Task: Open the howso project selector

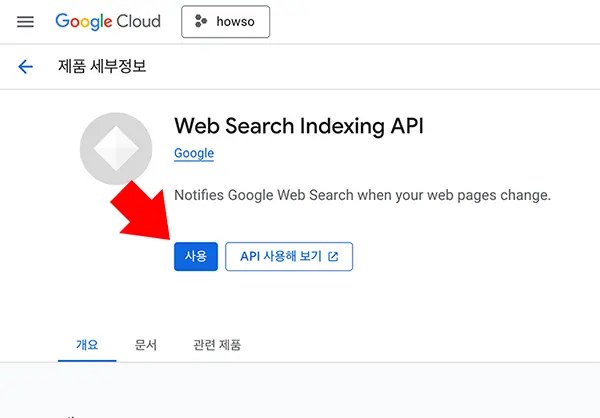Action: click(225, 21)
